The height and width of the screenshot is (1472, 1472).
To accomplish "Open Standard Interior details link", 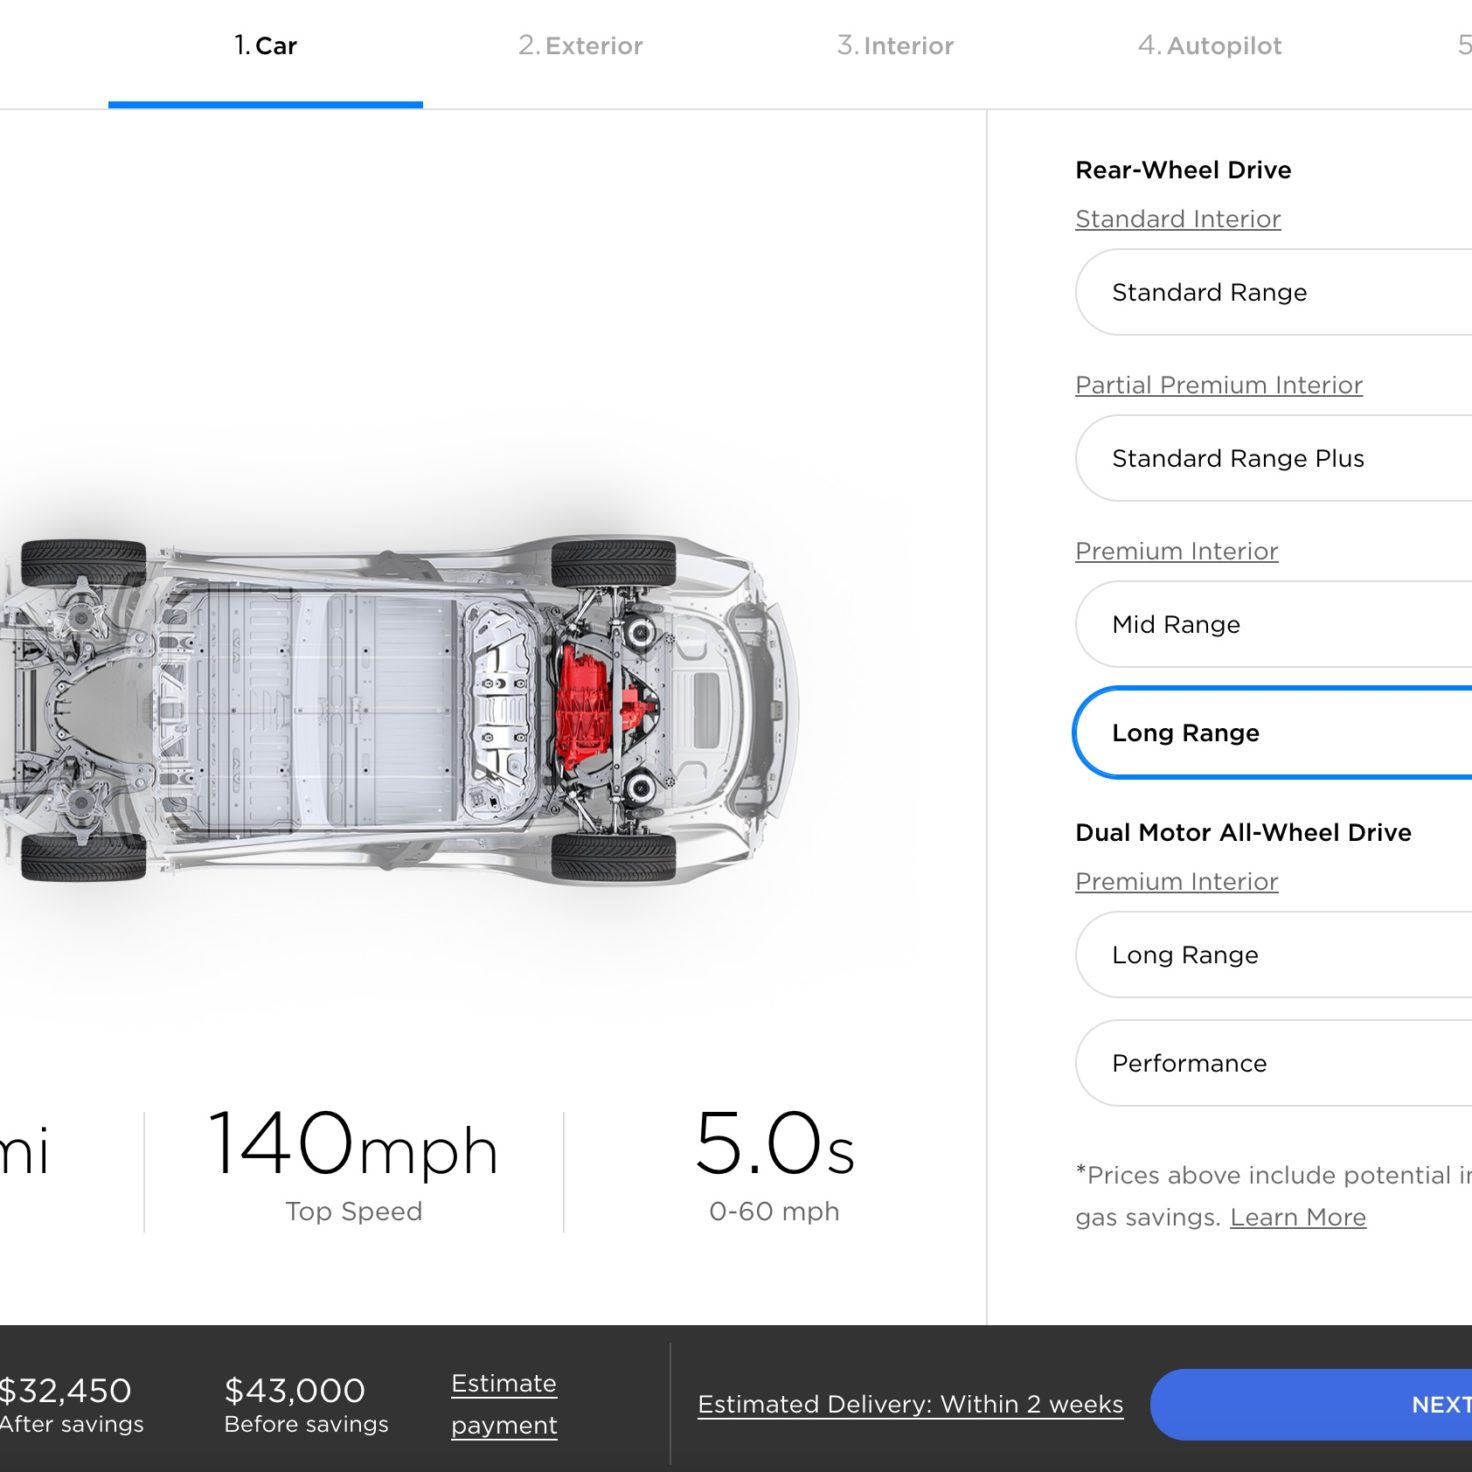I will pyautogui.click(x=1178, y=219).
